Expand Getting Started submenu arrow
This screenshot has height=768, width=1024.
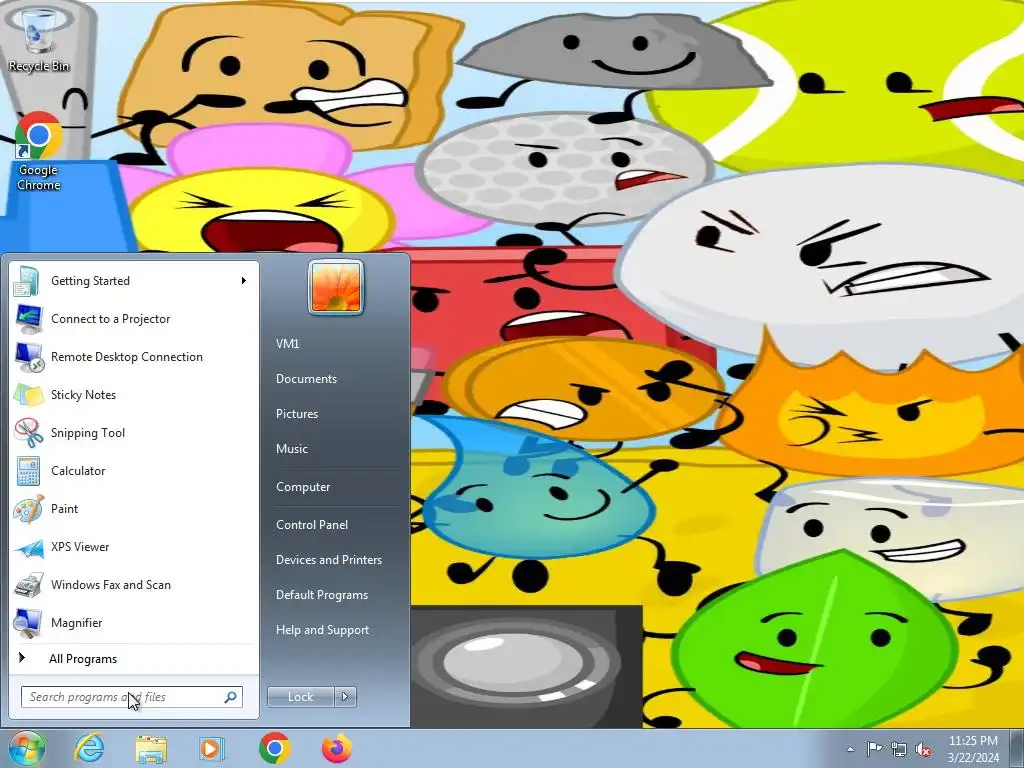(244, 281)
